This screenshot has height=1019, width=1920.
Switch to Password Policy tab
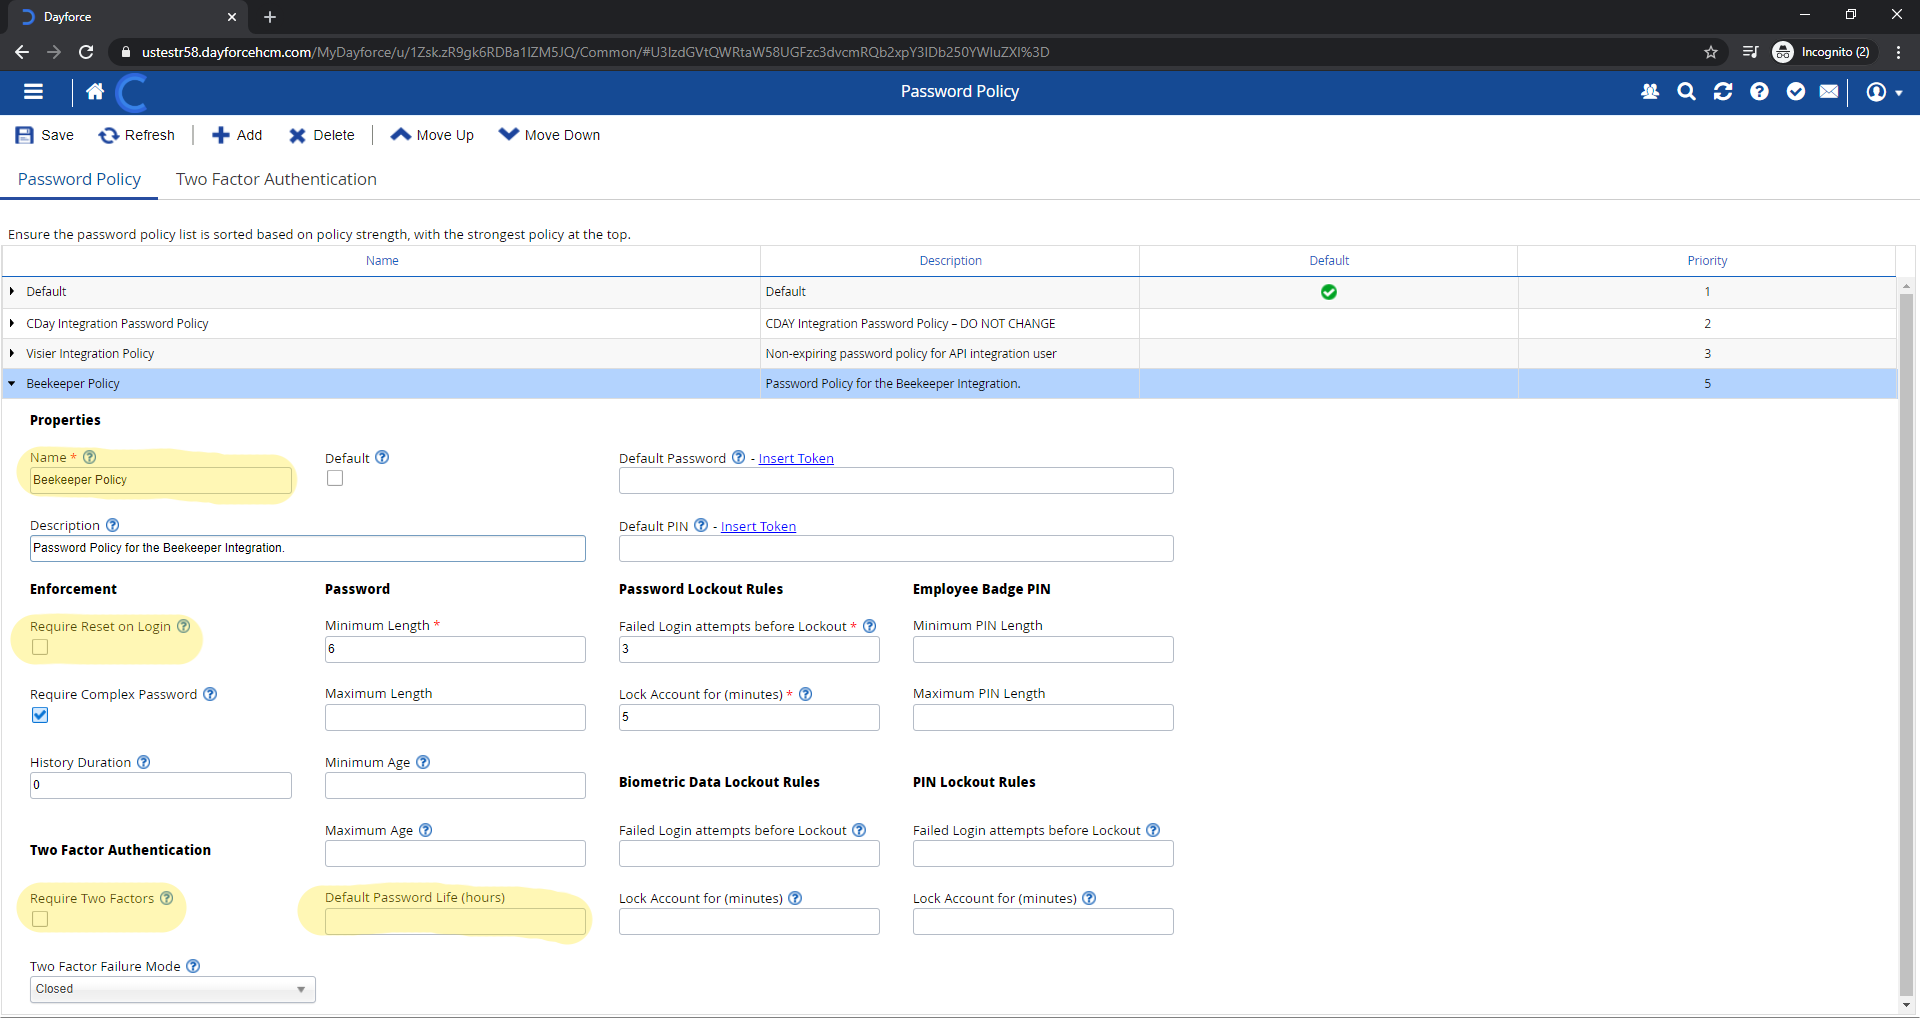coord(79,179)
